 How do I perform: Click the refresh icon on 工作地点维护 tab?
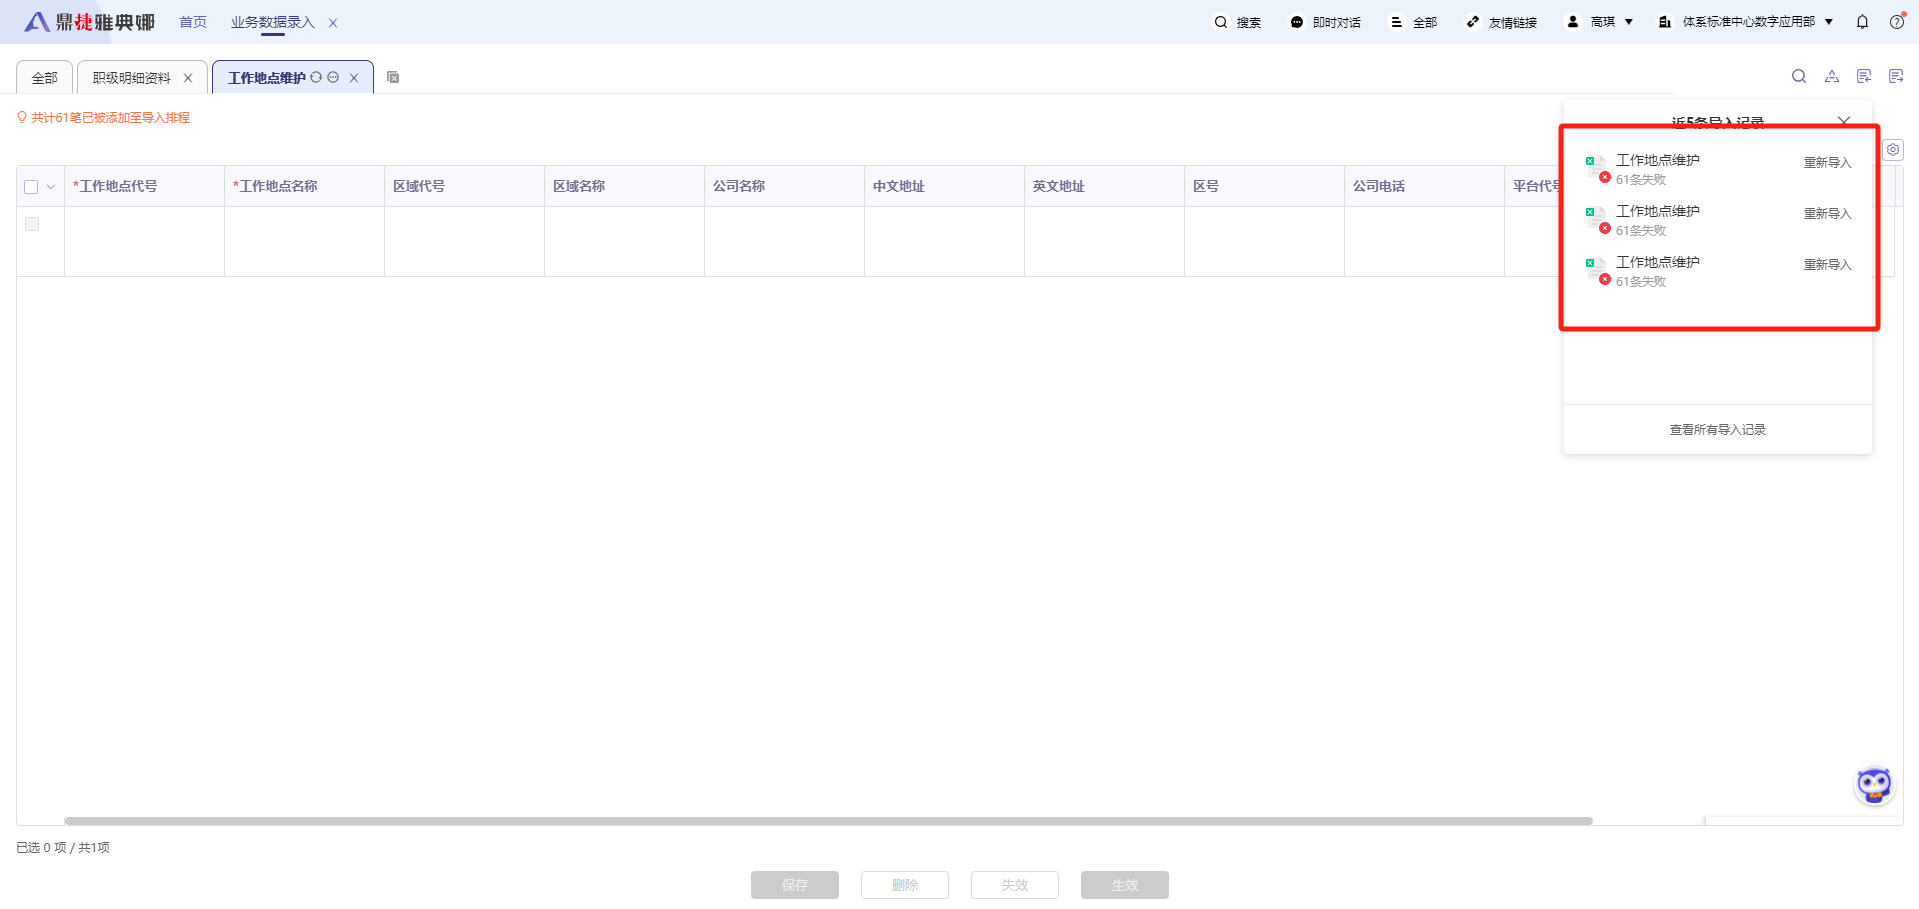316,77
